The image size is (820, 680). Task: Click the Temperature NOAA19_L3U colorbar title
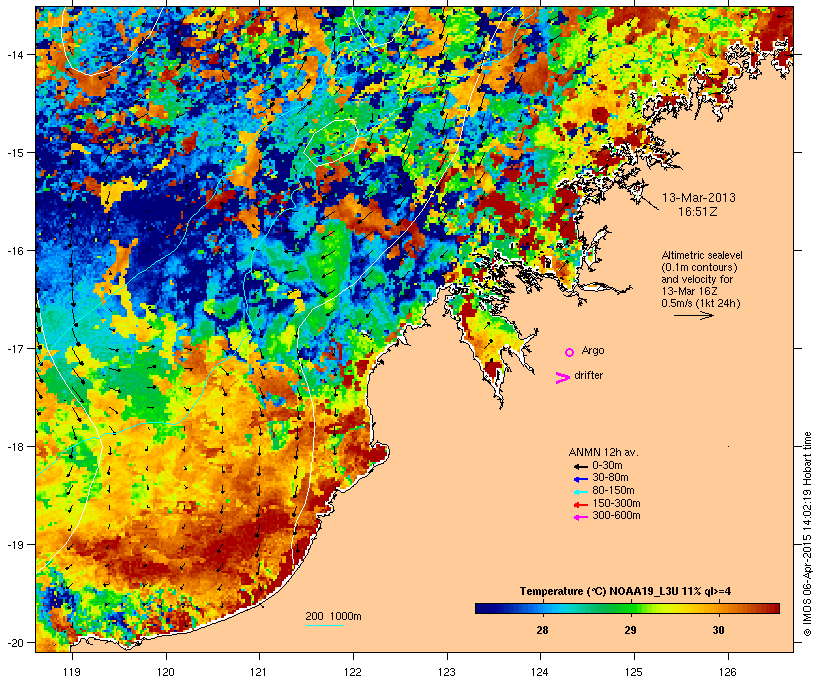click(625, 592)
